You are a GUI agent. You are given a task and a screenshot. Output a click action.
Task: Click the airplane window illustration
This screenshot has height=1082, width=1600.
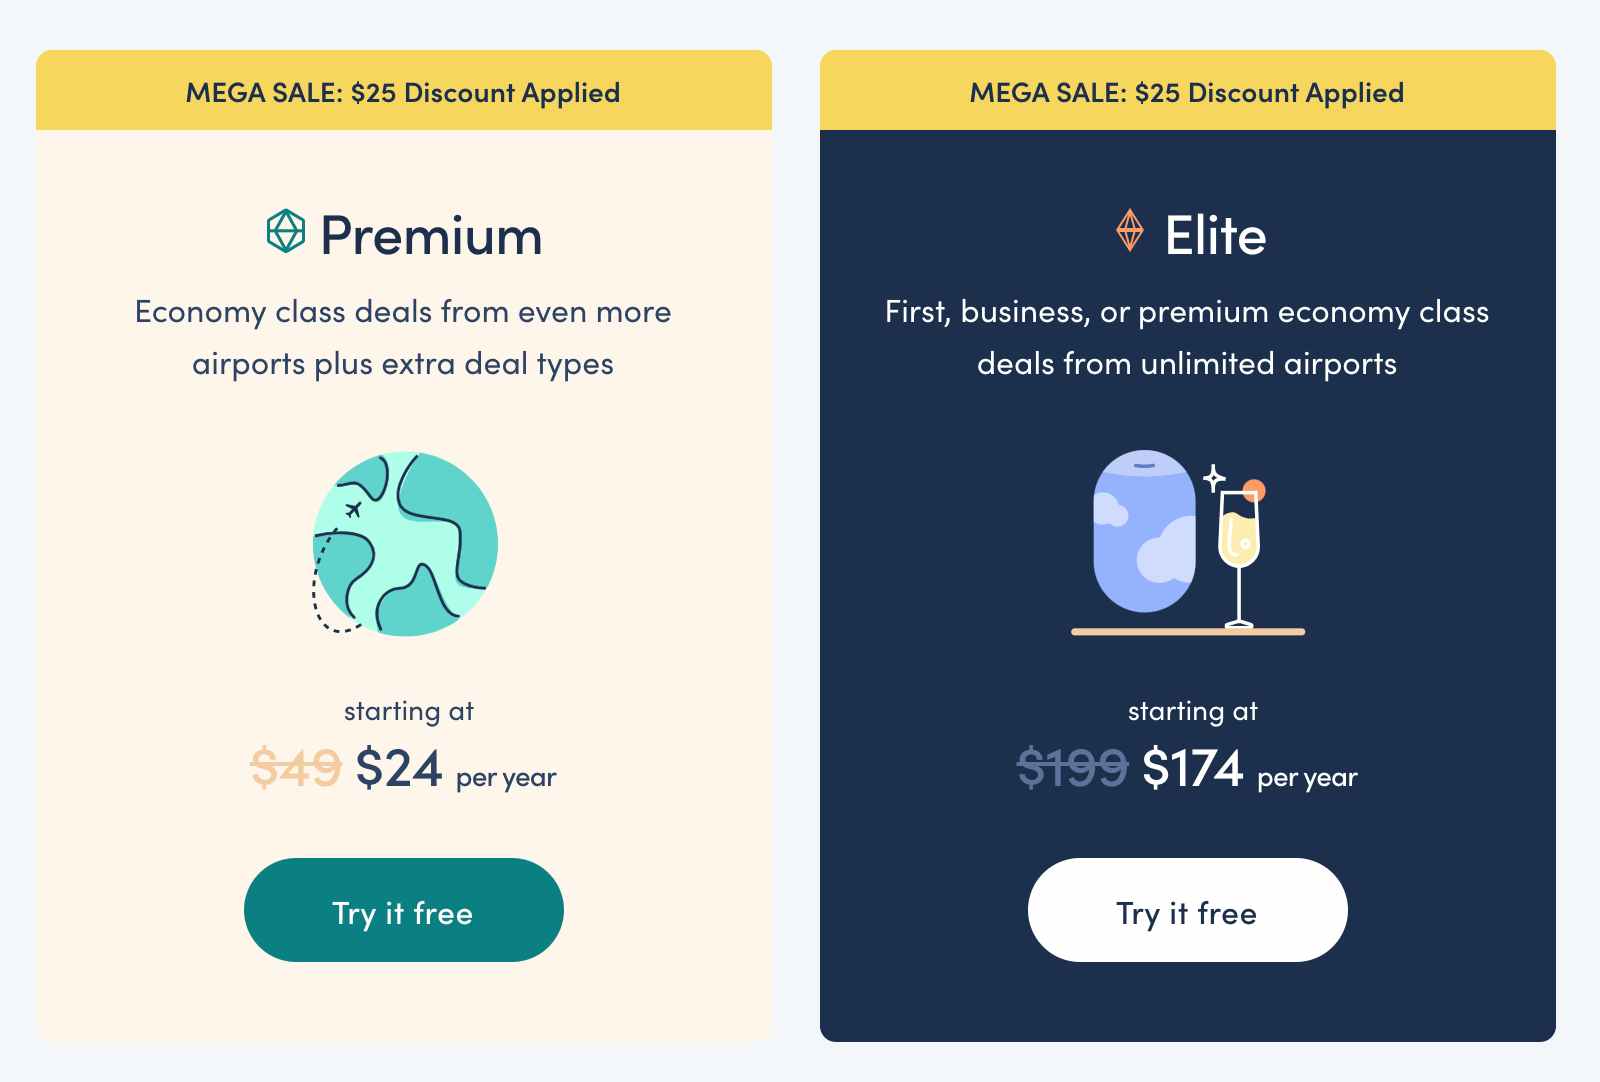pyautogui.click(x=1144, y=531)
